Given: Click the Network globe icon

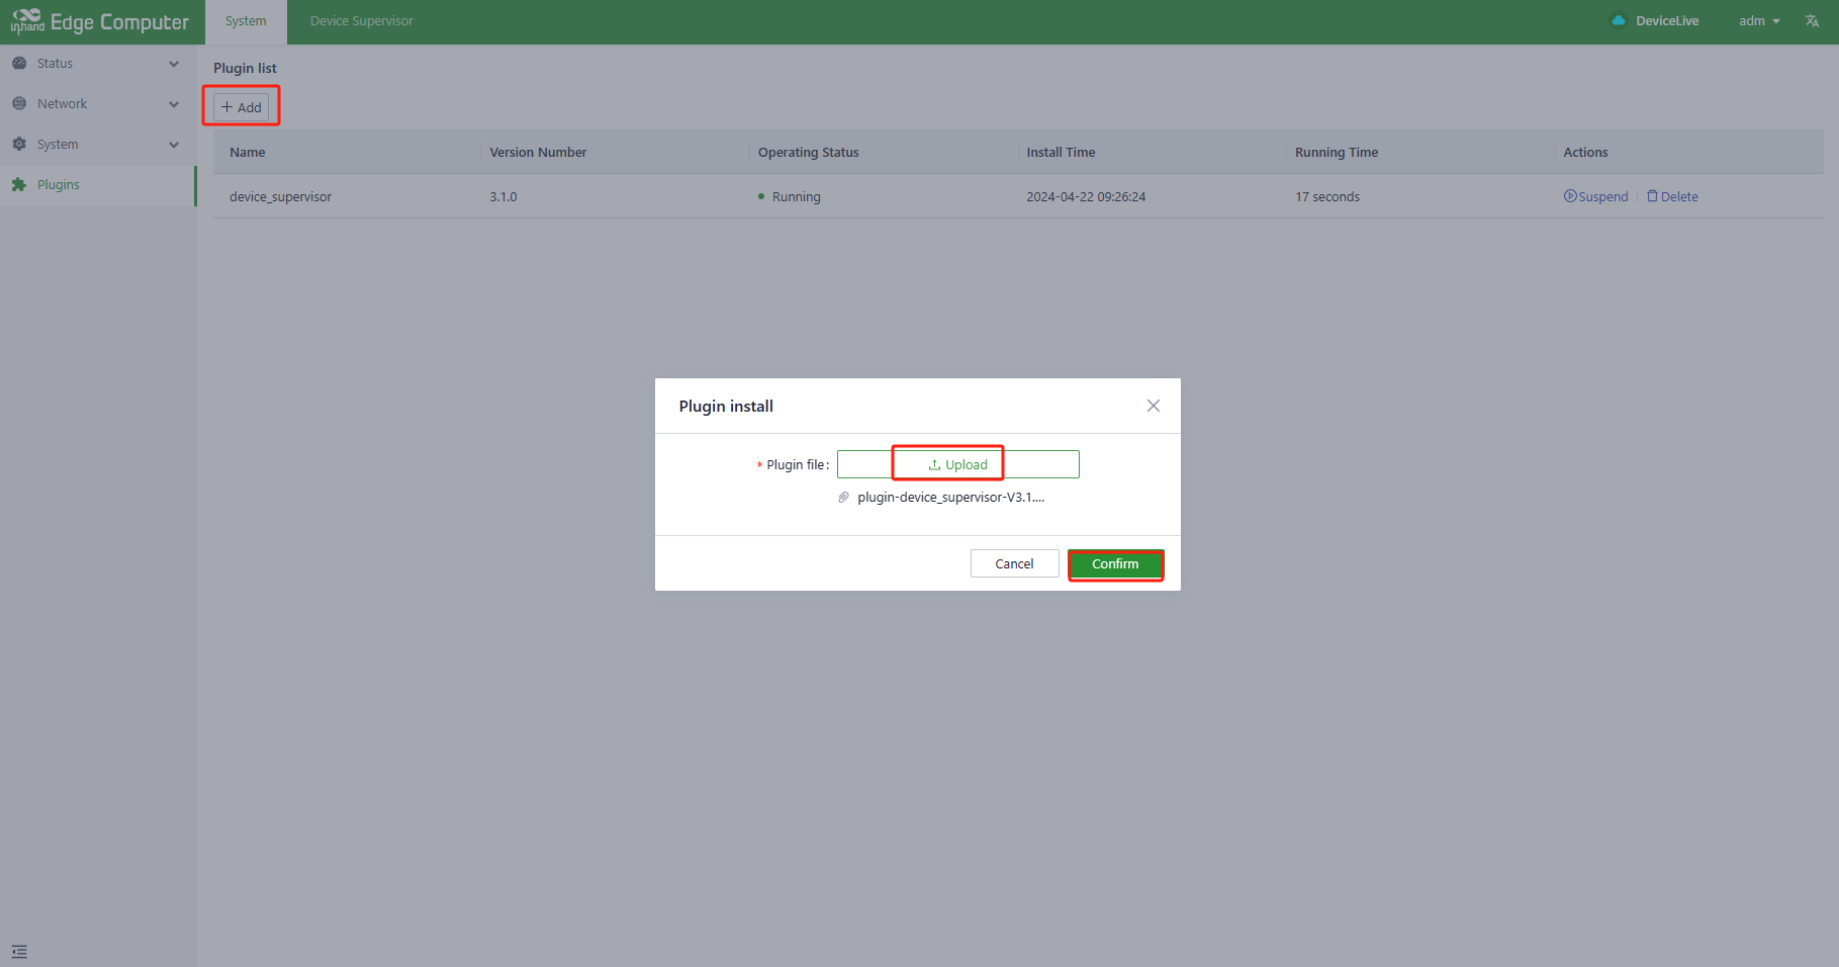Looking at the screenshot, I should (19, 104).
